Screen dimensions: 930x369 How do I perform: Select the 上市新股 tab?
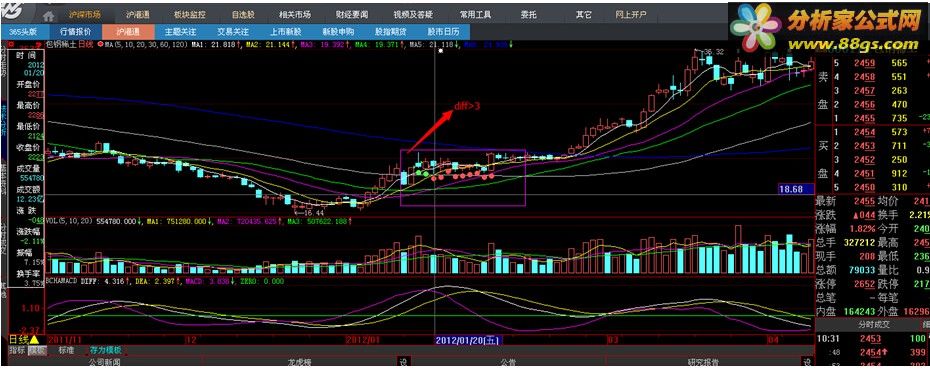[285, 31]
